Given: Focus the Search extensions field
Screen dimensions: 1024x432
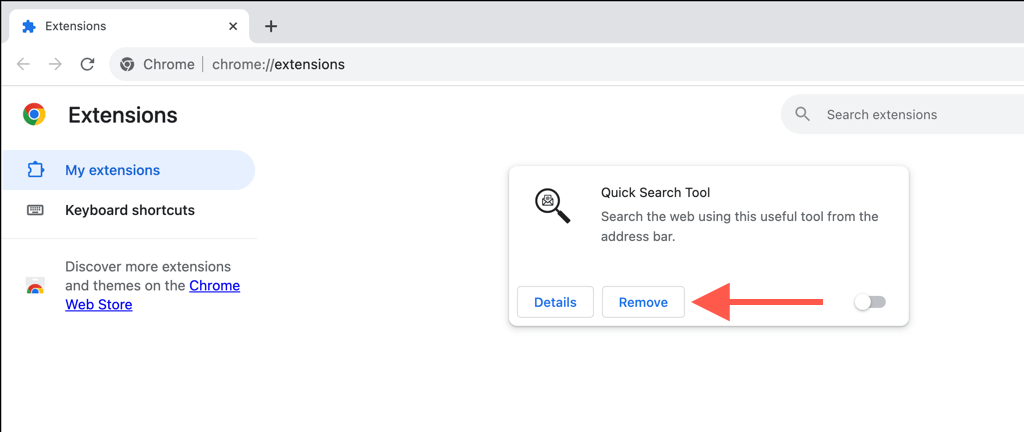Looking at the screenshot, I should point(900,115).
